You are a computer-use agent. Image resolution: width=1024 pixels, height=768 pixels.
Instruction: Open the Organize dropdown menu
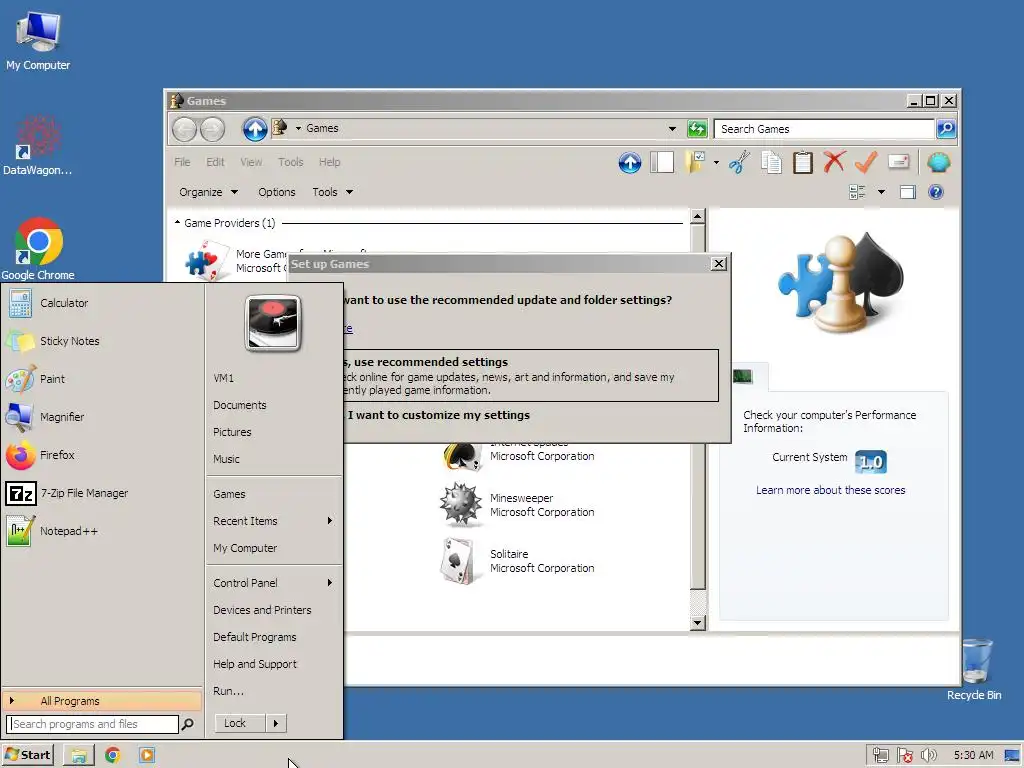[x=208, y=192]
